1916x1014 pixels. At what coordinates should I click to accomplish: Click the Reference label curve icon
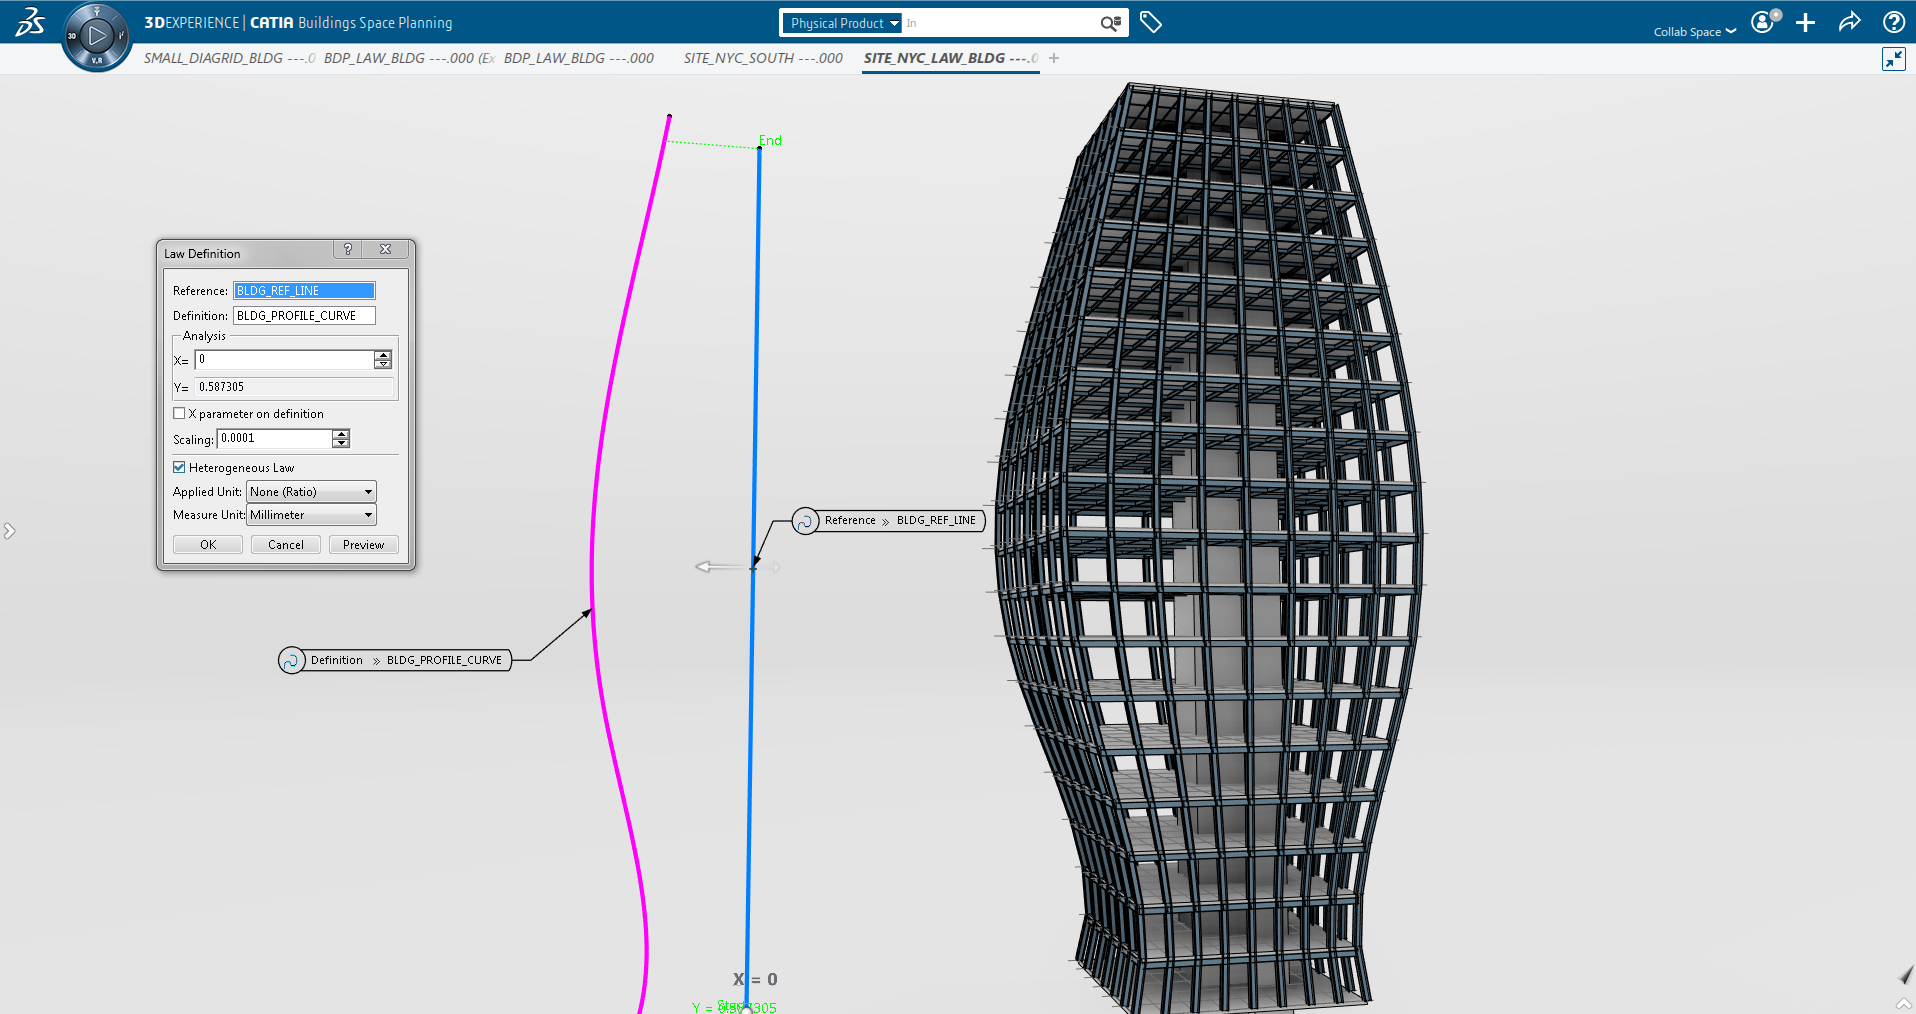[805, 521]
